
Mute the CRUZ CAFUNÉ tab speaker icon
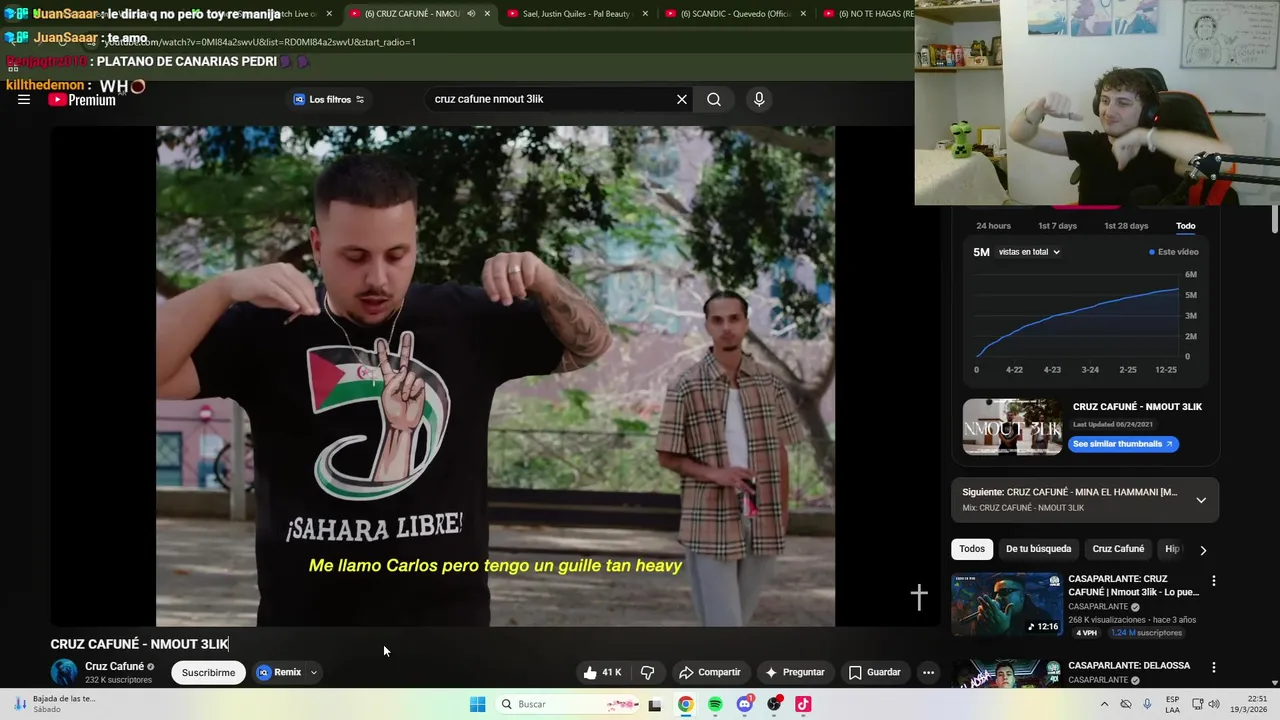[x=471, y=14]
